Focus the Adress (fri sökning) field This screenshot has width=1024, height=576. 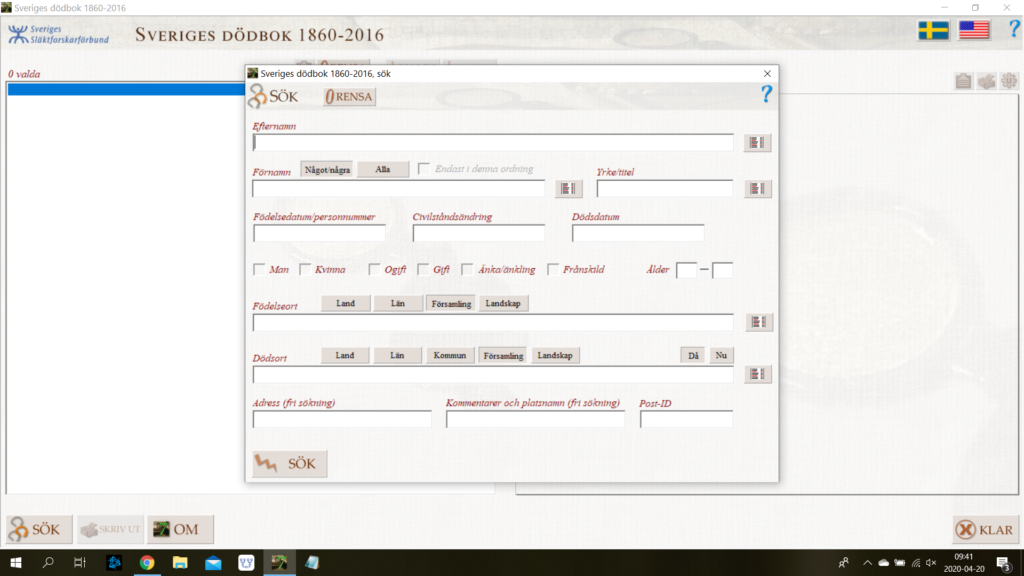[x=342, y=419]
